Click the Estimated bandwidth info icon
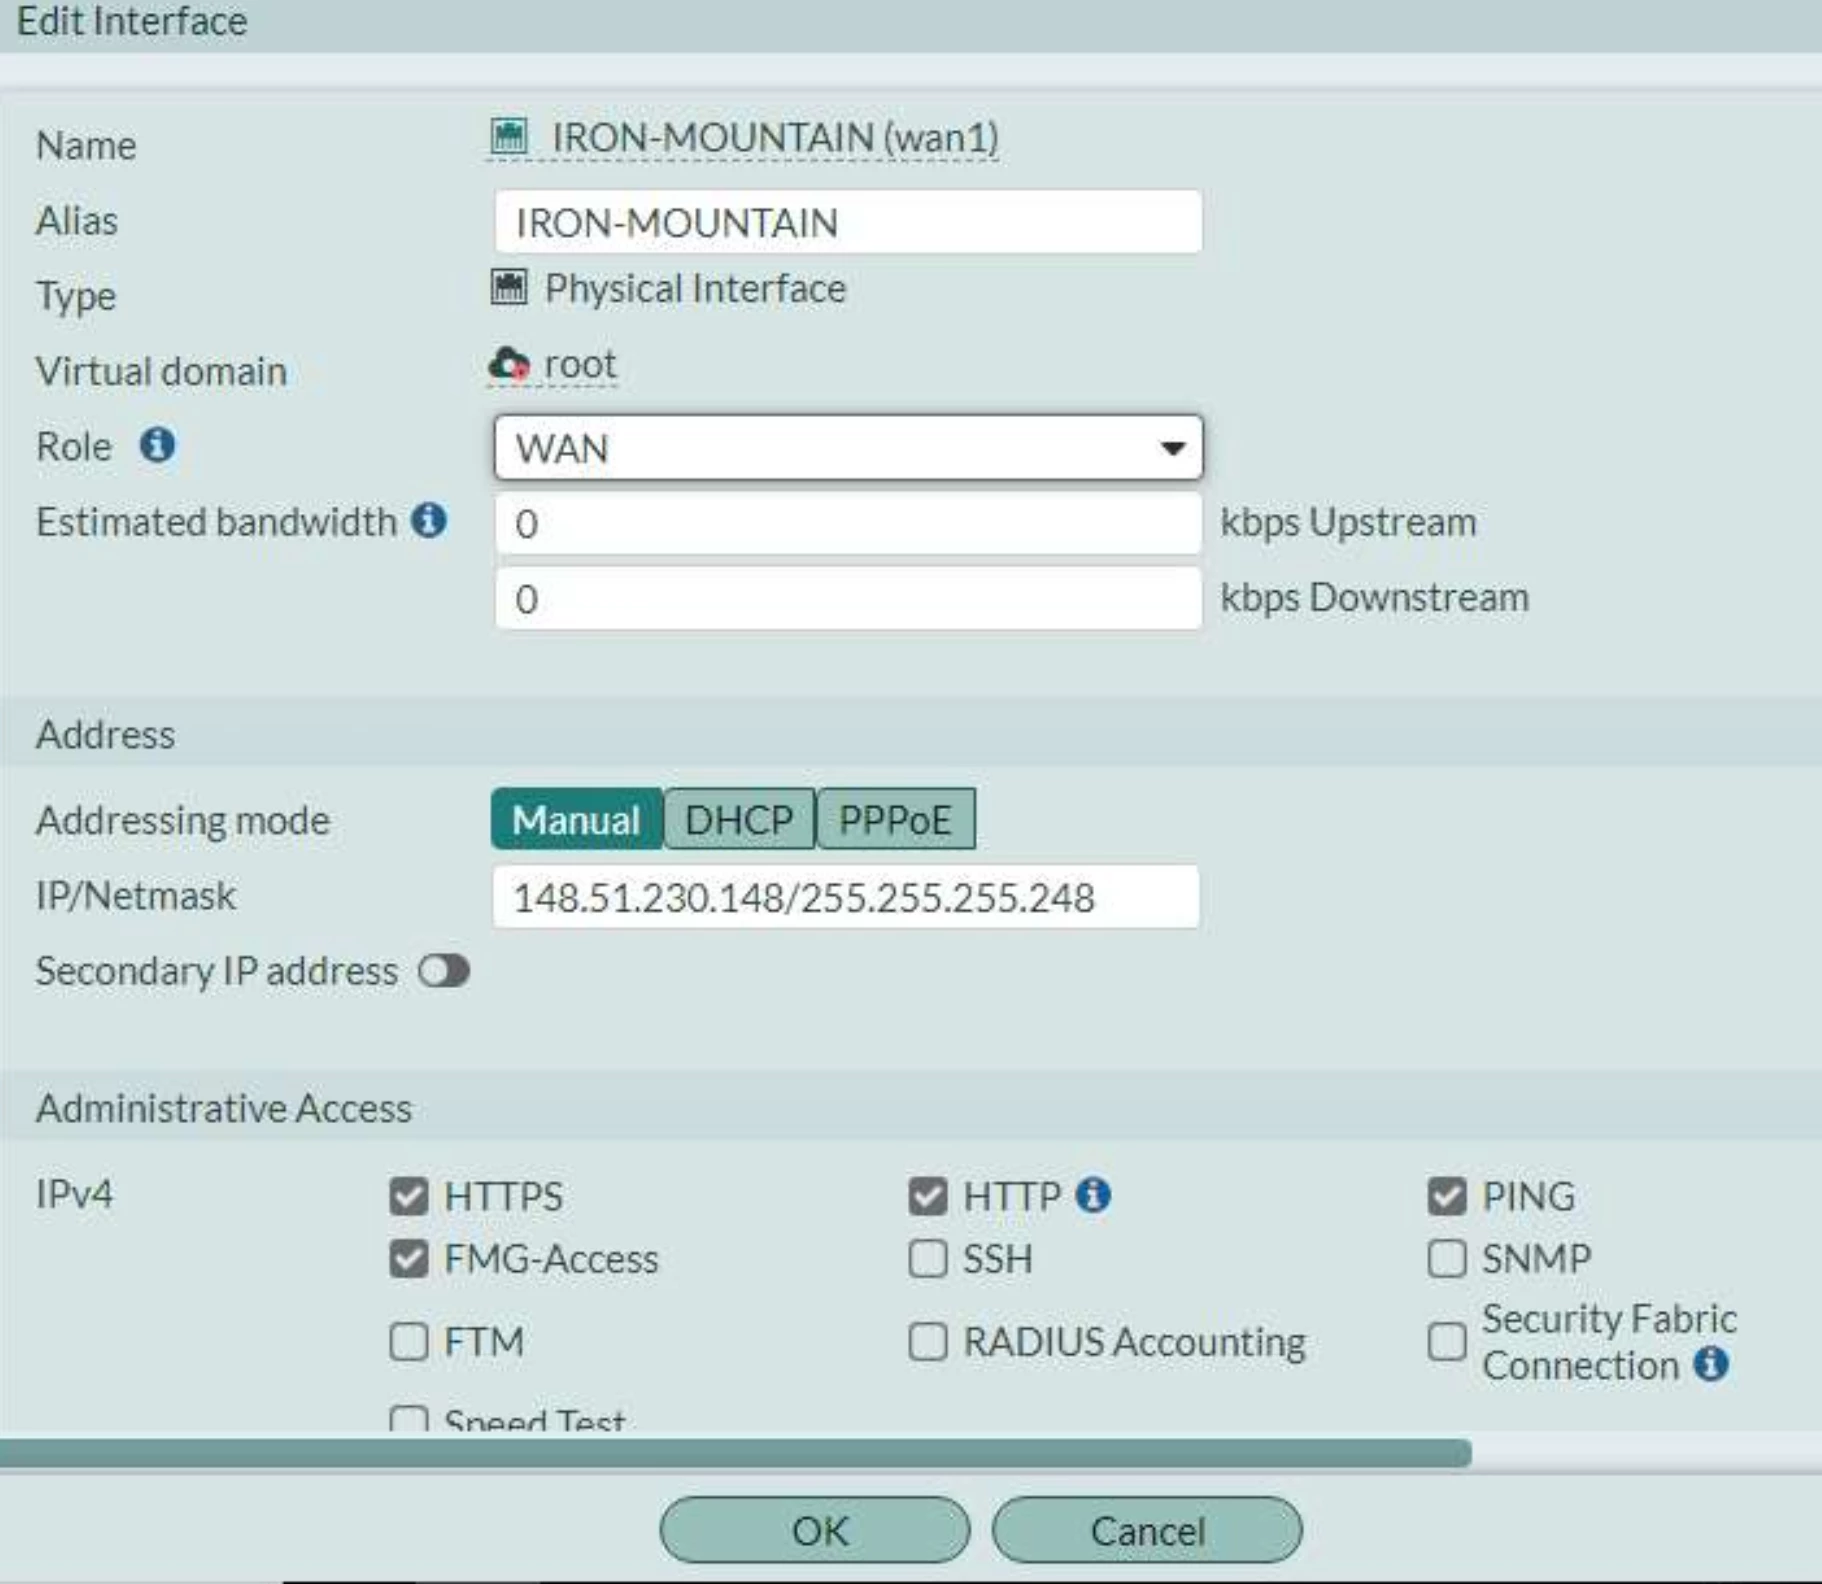1822x1584 pixels. pyautogui.click(x=429, y=520)
